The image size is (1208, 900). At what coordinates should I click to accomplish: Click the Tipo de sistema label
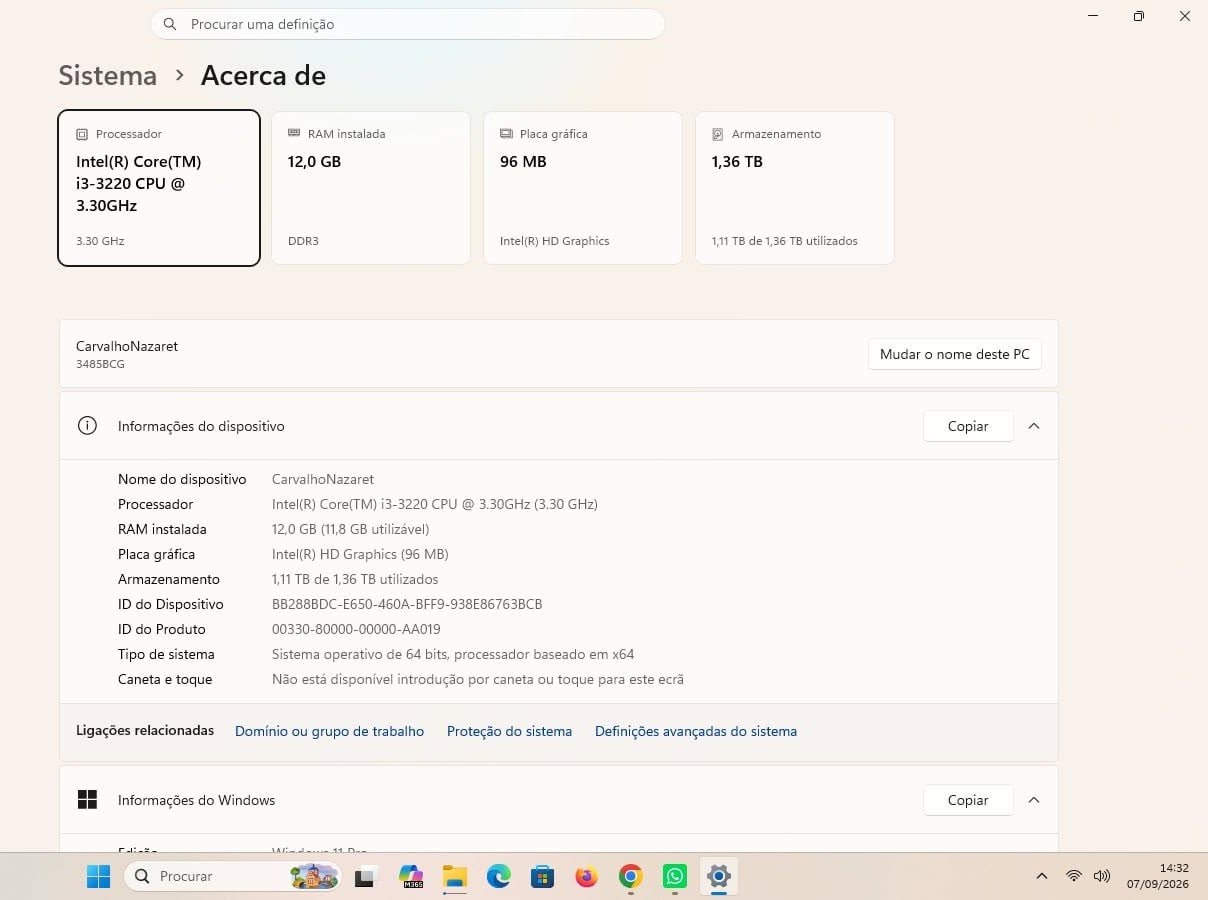[x=166, y=654]
